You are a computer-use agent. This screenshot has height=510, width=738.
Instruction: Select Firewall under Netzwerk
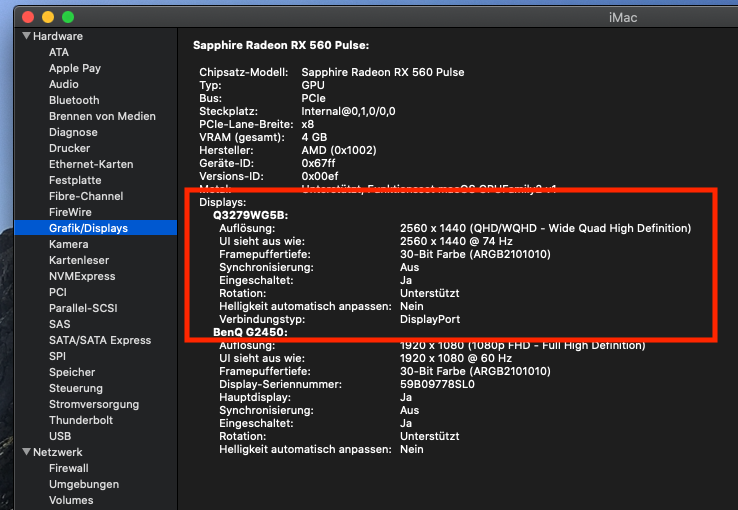(x=69, y=468)
